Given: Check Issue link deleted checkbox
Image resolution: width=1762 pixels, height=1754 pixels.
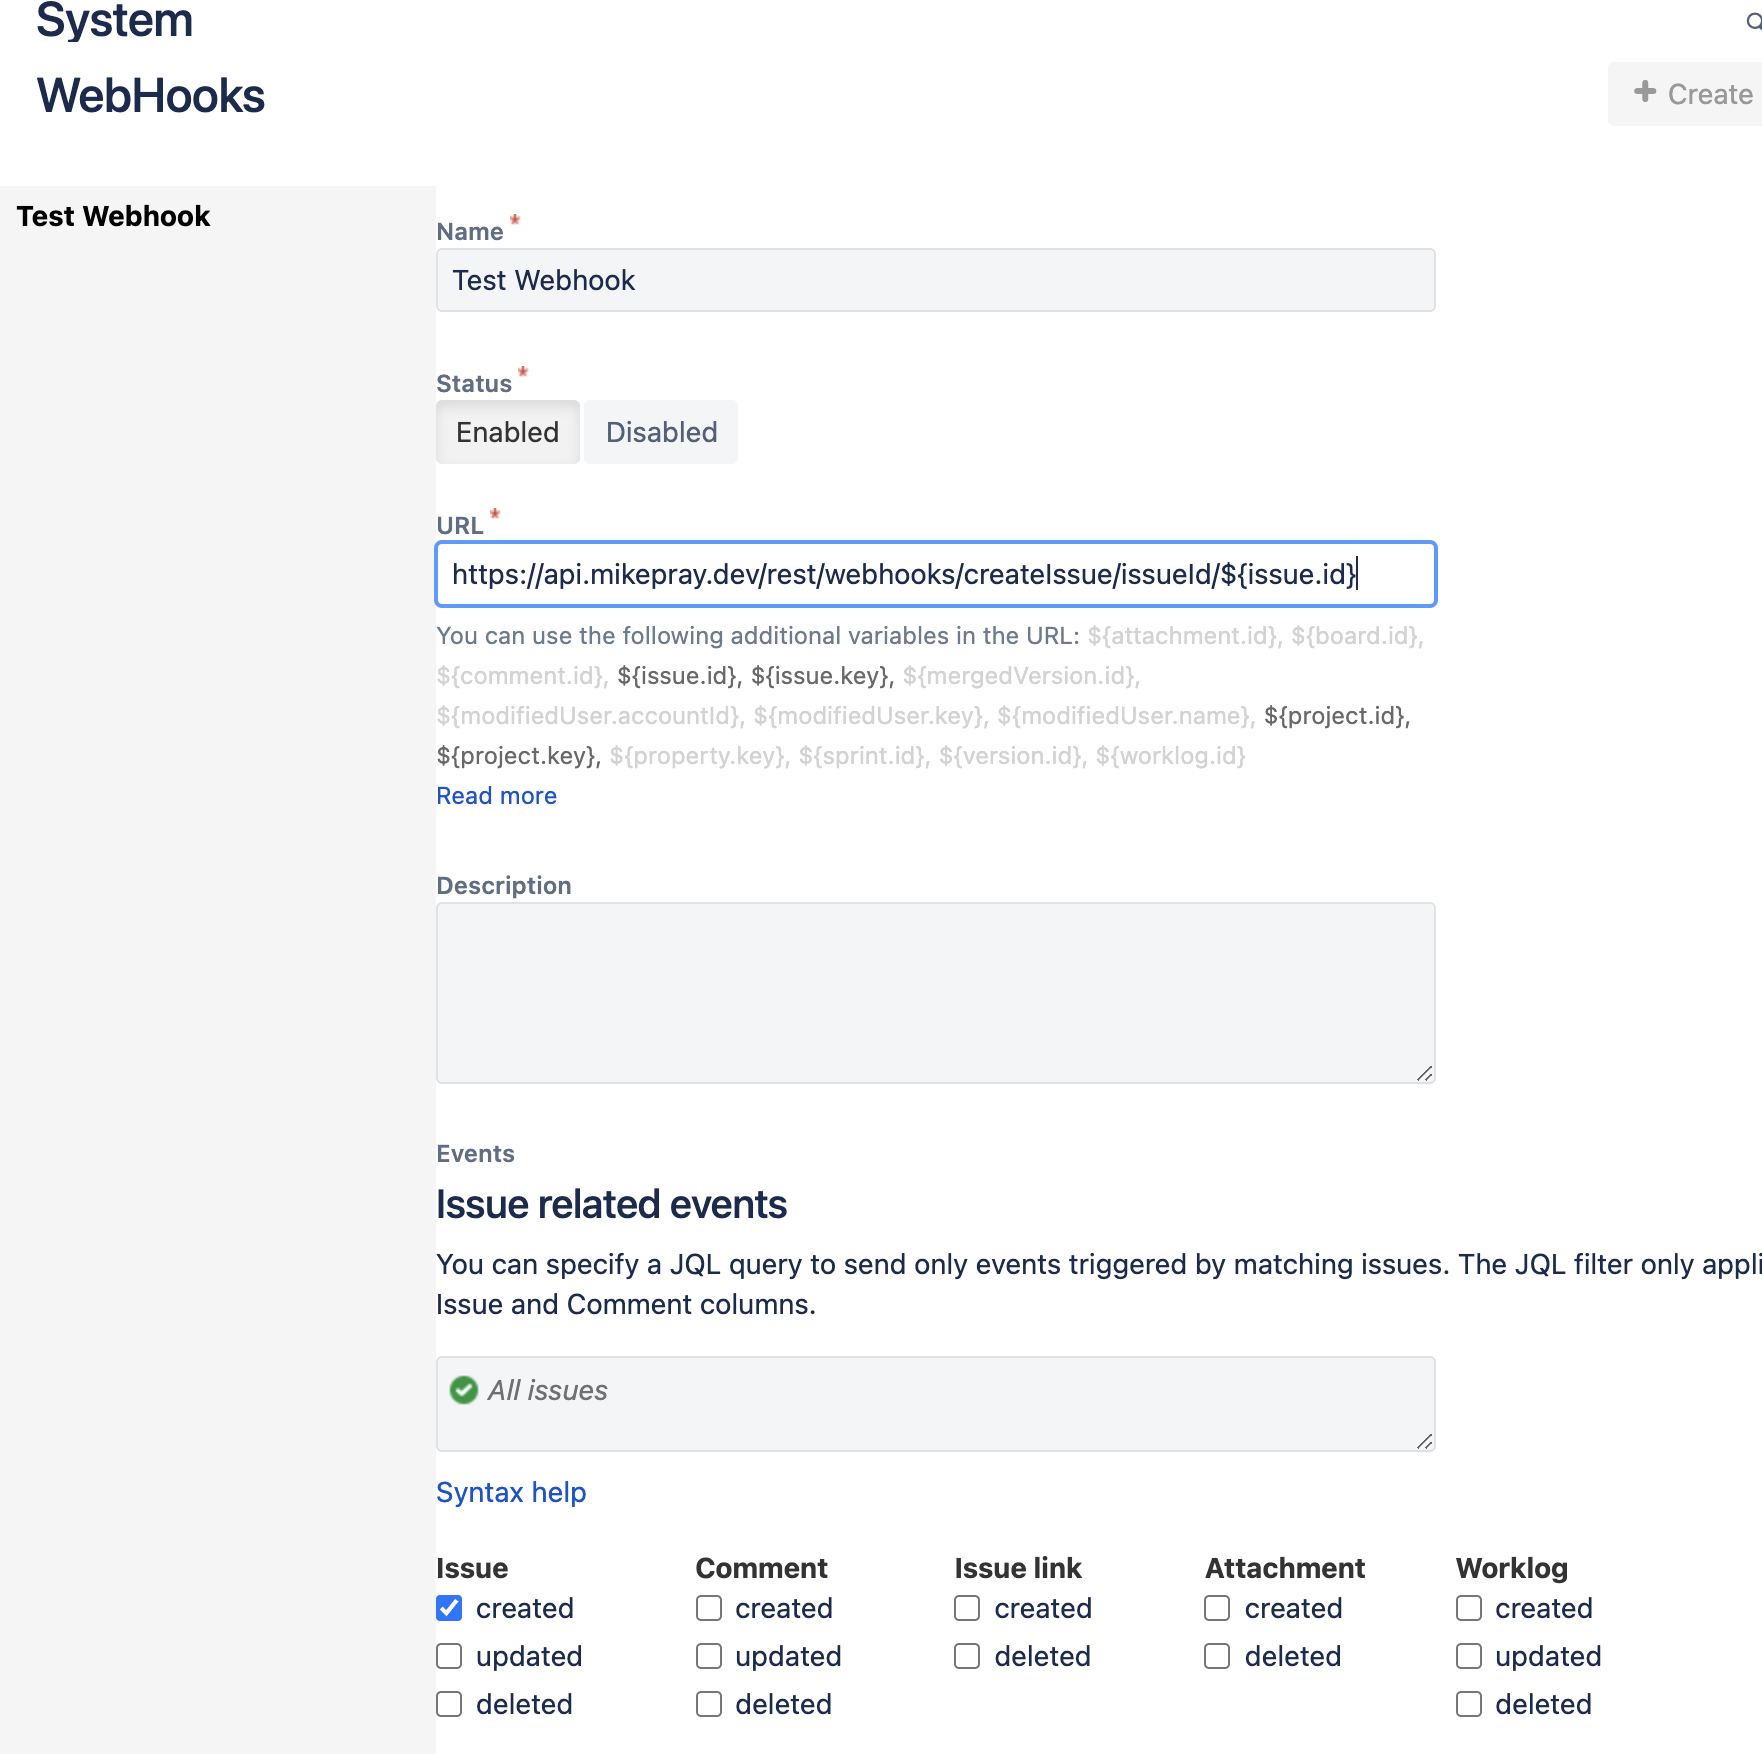Looking at the screenshot, I should tap(967, 1656).
